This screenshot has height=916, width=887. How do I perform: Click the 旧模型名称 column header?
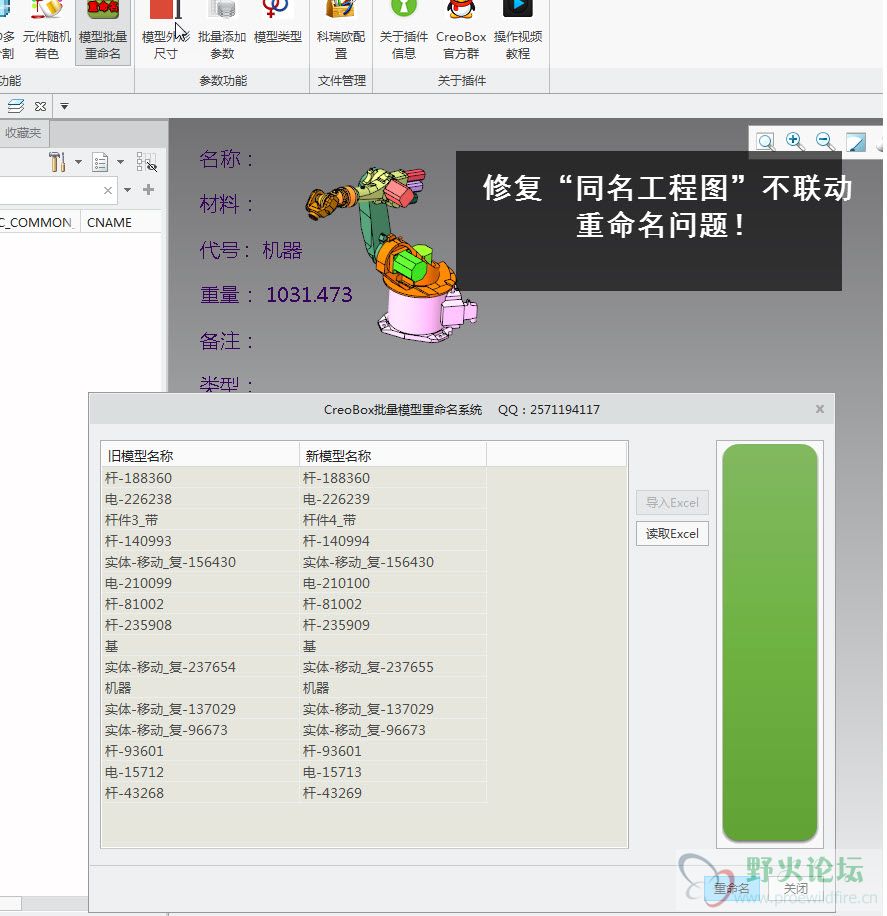click(x=200, y=456)
